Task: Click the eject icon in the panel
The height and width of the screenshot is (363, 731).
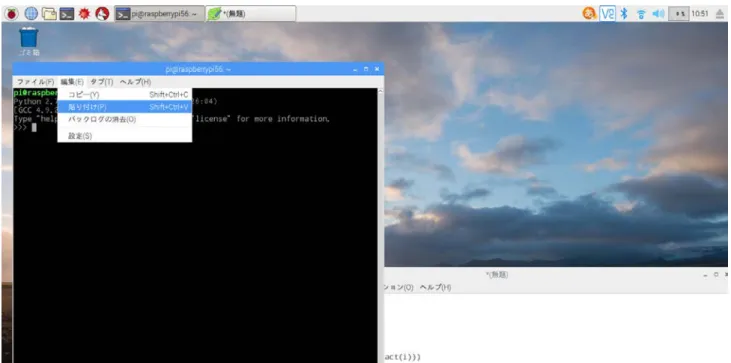Action: (720, 14)
